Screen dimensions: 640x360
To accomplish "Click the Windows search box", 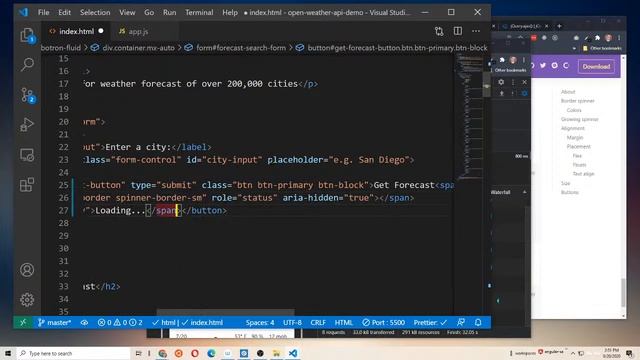I will pos(74,353).
